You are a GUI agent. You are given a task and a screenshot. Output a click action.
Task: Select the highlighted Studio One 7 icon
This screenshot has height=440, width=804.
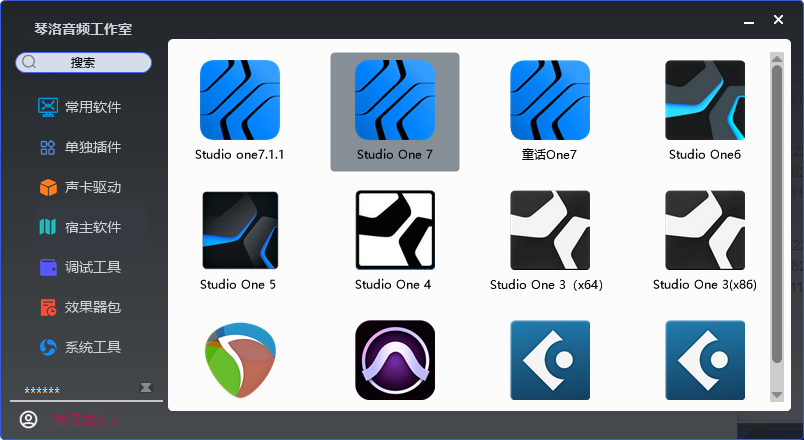coord(395,100)
